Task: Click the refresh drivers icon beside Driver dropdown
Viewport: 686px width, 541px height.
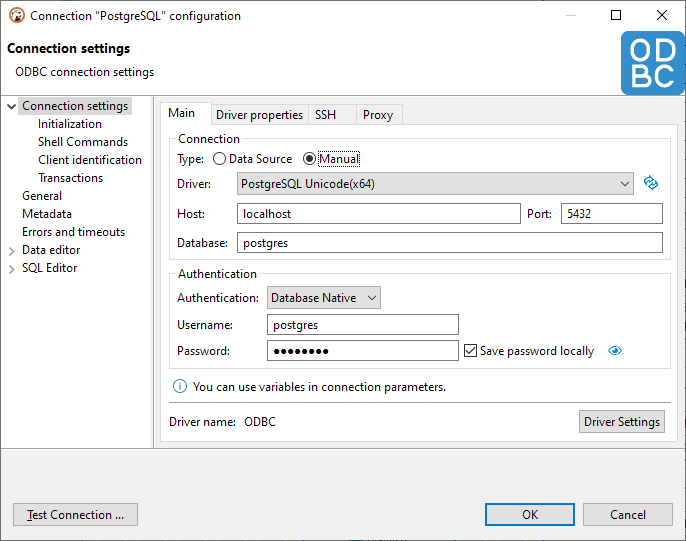Action: click(x=651, y=183)
